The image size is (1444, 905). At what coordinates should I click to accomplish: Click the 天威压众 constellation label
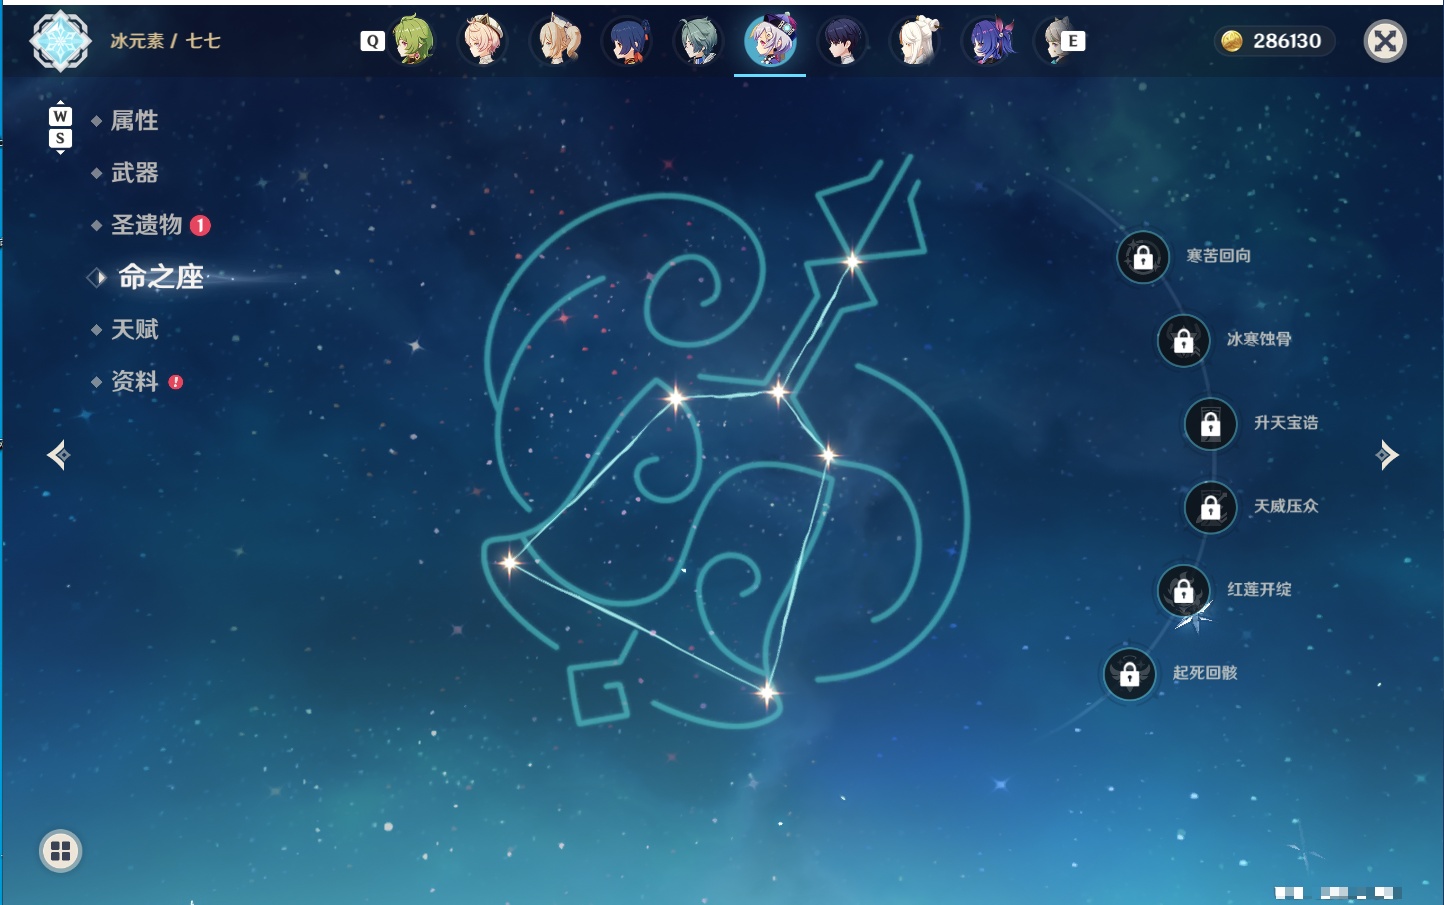coord(1286,506)
